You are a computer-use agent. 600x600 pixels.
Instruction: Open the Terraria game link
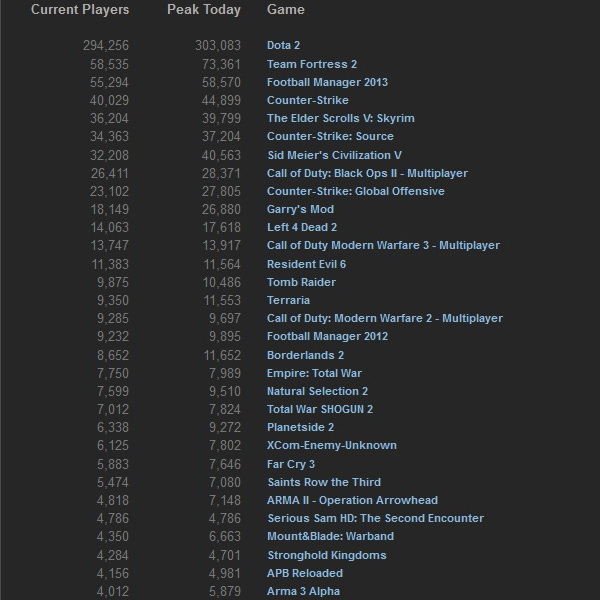tap(288, 300)
